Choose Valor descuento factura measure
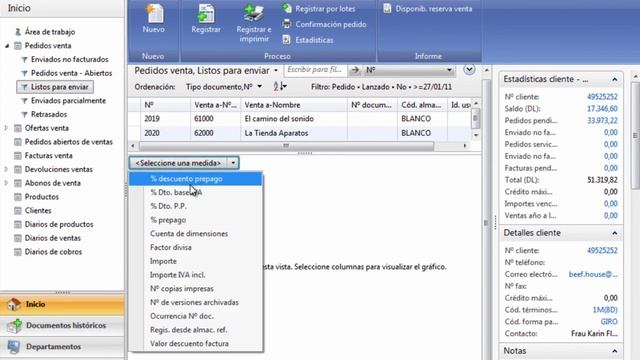Screen dimensions: 640x360 (189, 344)
